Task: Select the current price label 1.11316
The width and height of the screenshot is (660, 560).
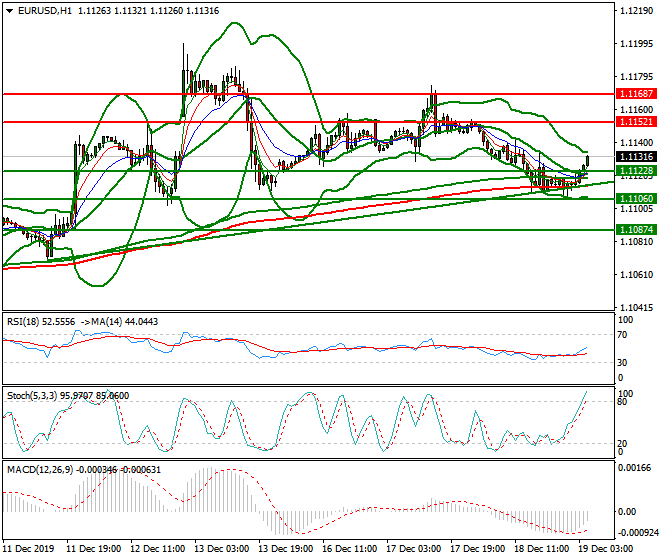Action: (x=636, y=157)
